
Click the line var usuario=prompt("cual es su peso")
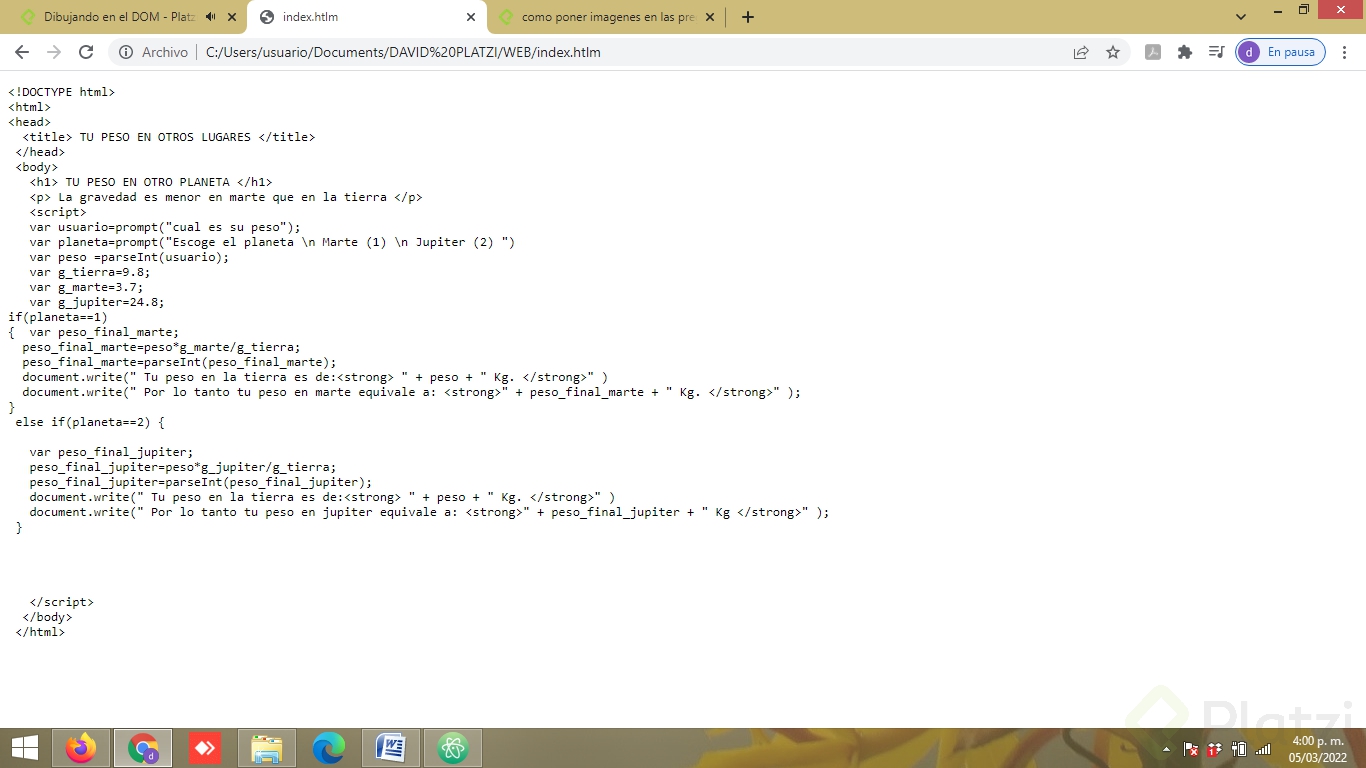(x=165, y=227)
